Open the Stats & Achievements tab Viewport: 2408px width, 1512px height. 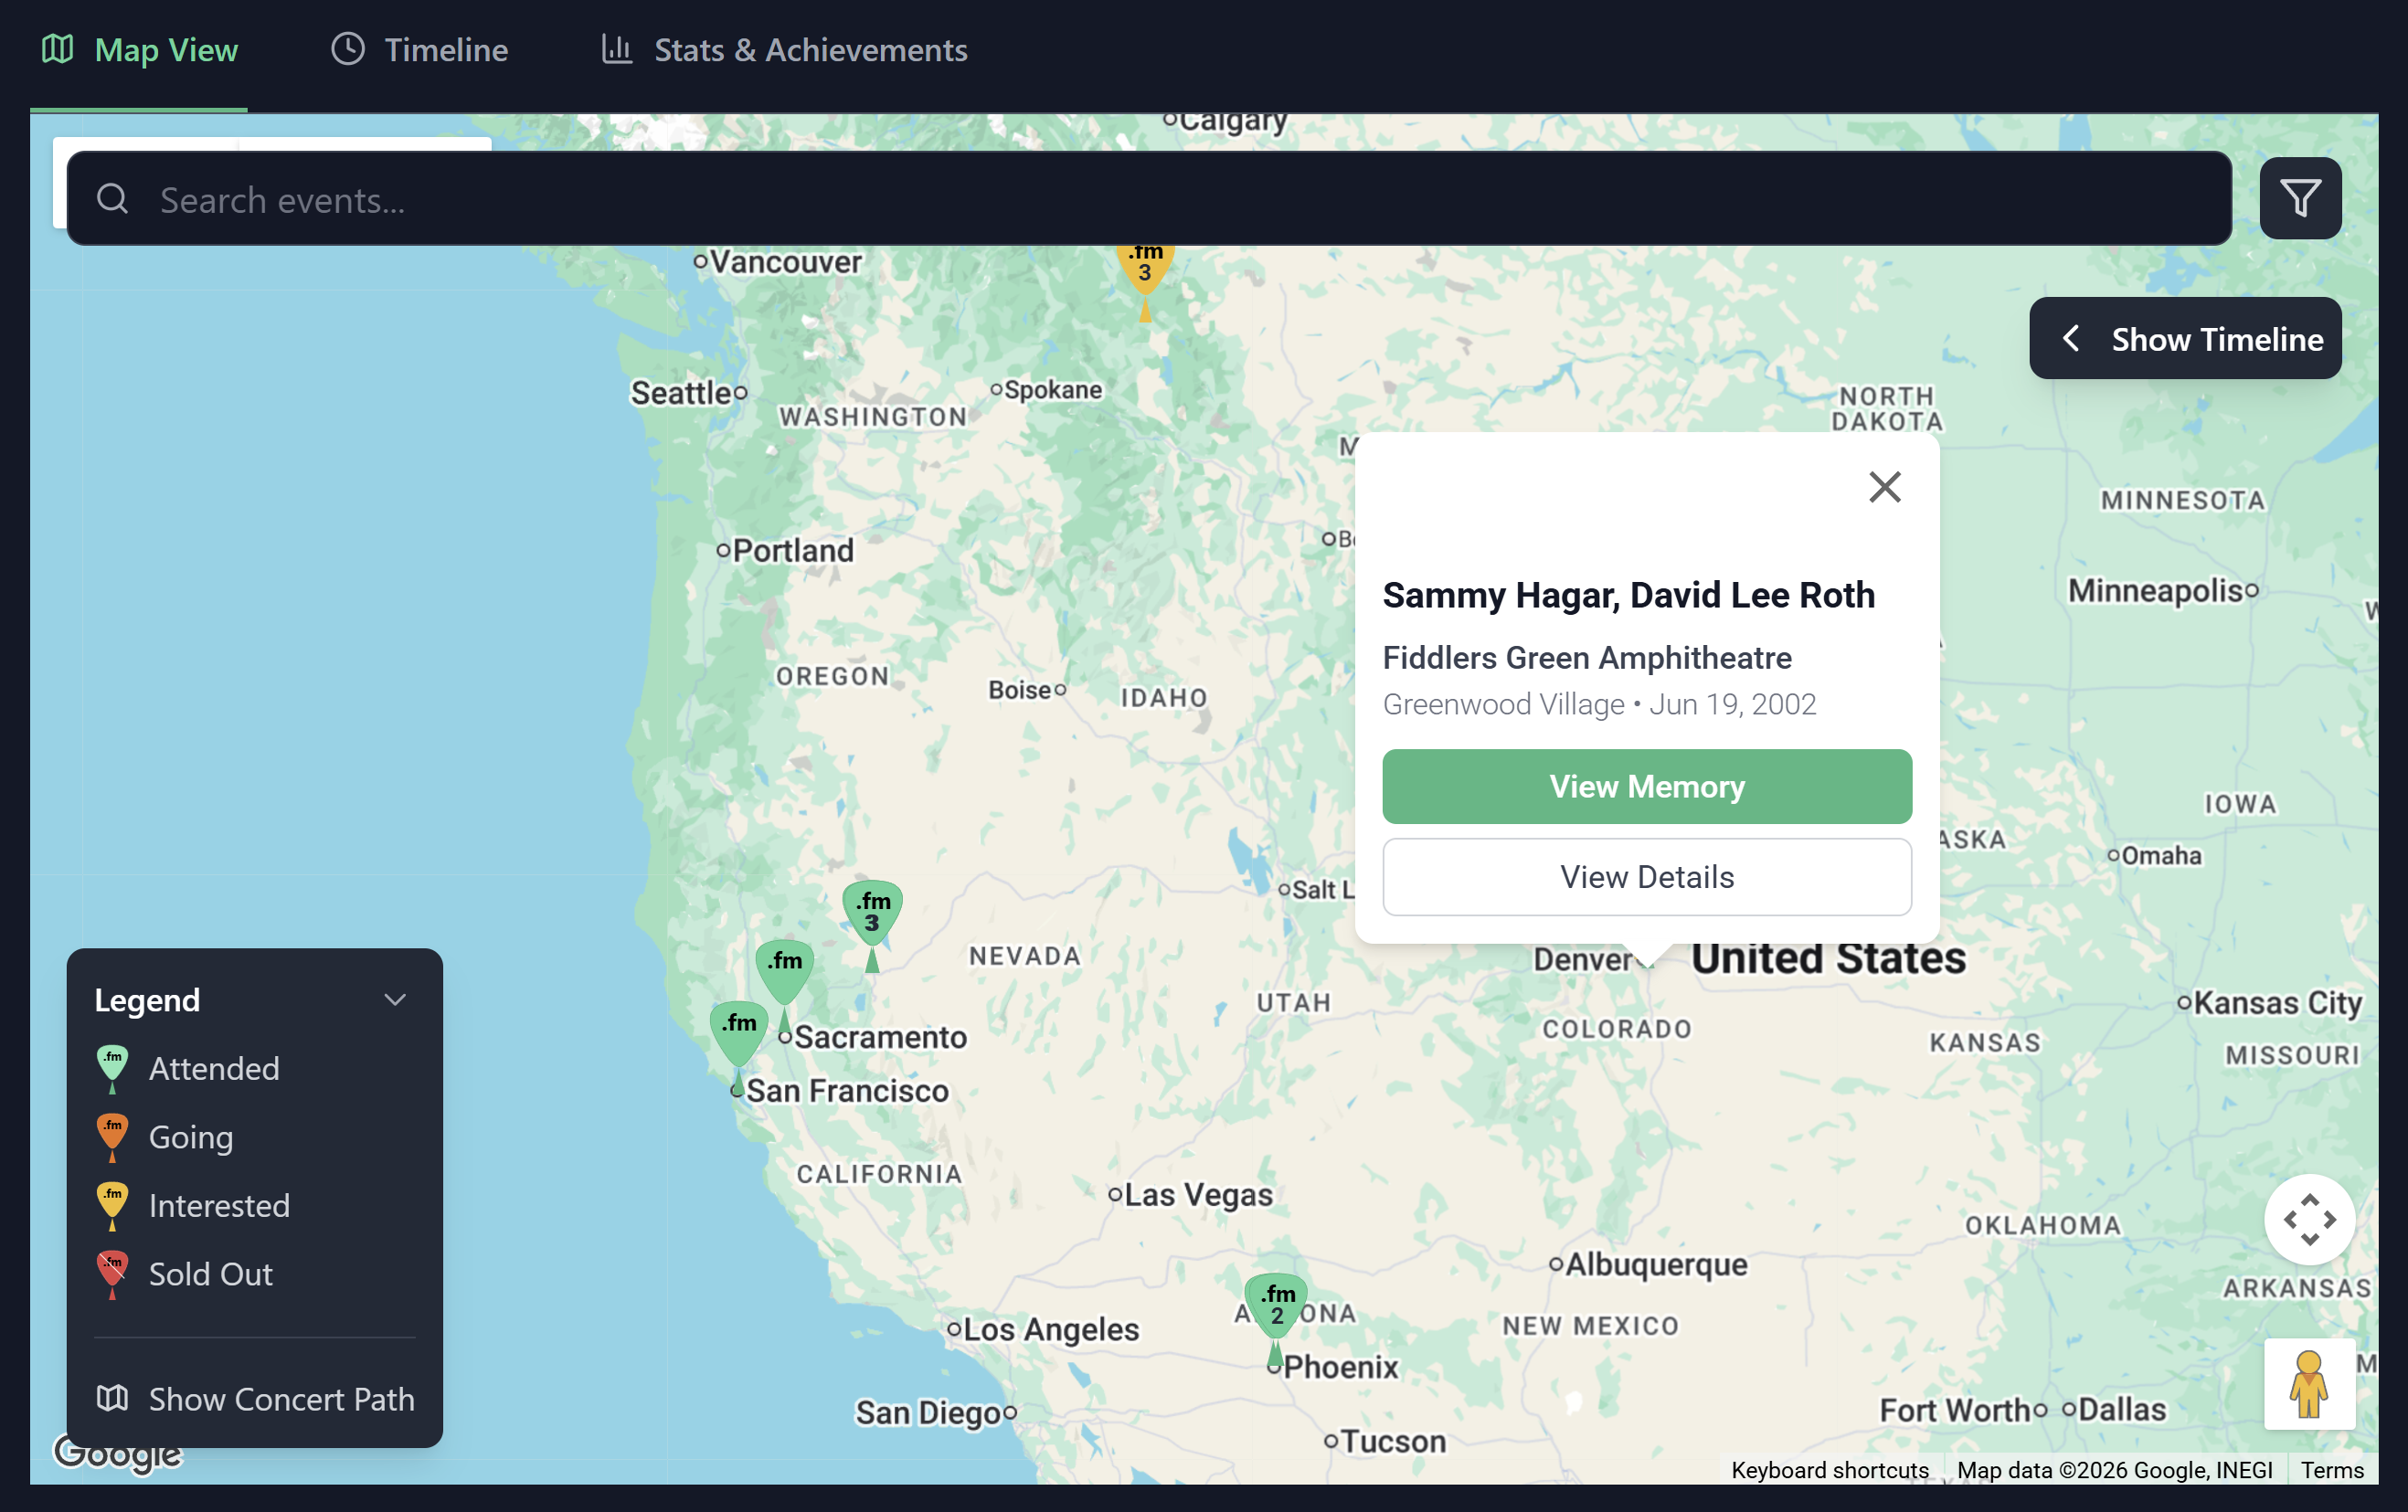pyautogui.click(x=784, y=49)
